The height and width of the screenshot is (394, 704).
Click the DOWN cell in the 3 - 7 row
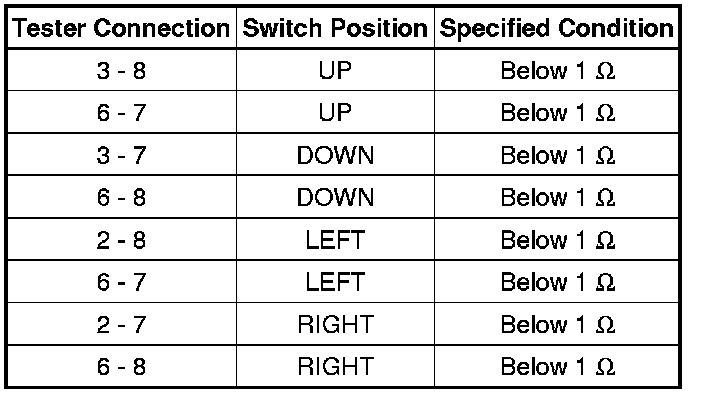point(335,155)
